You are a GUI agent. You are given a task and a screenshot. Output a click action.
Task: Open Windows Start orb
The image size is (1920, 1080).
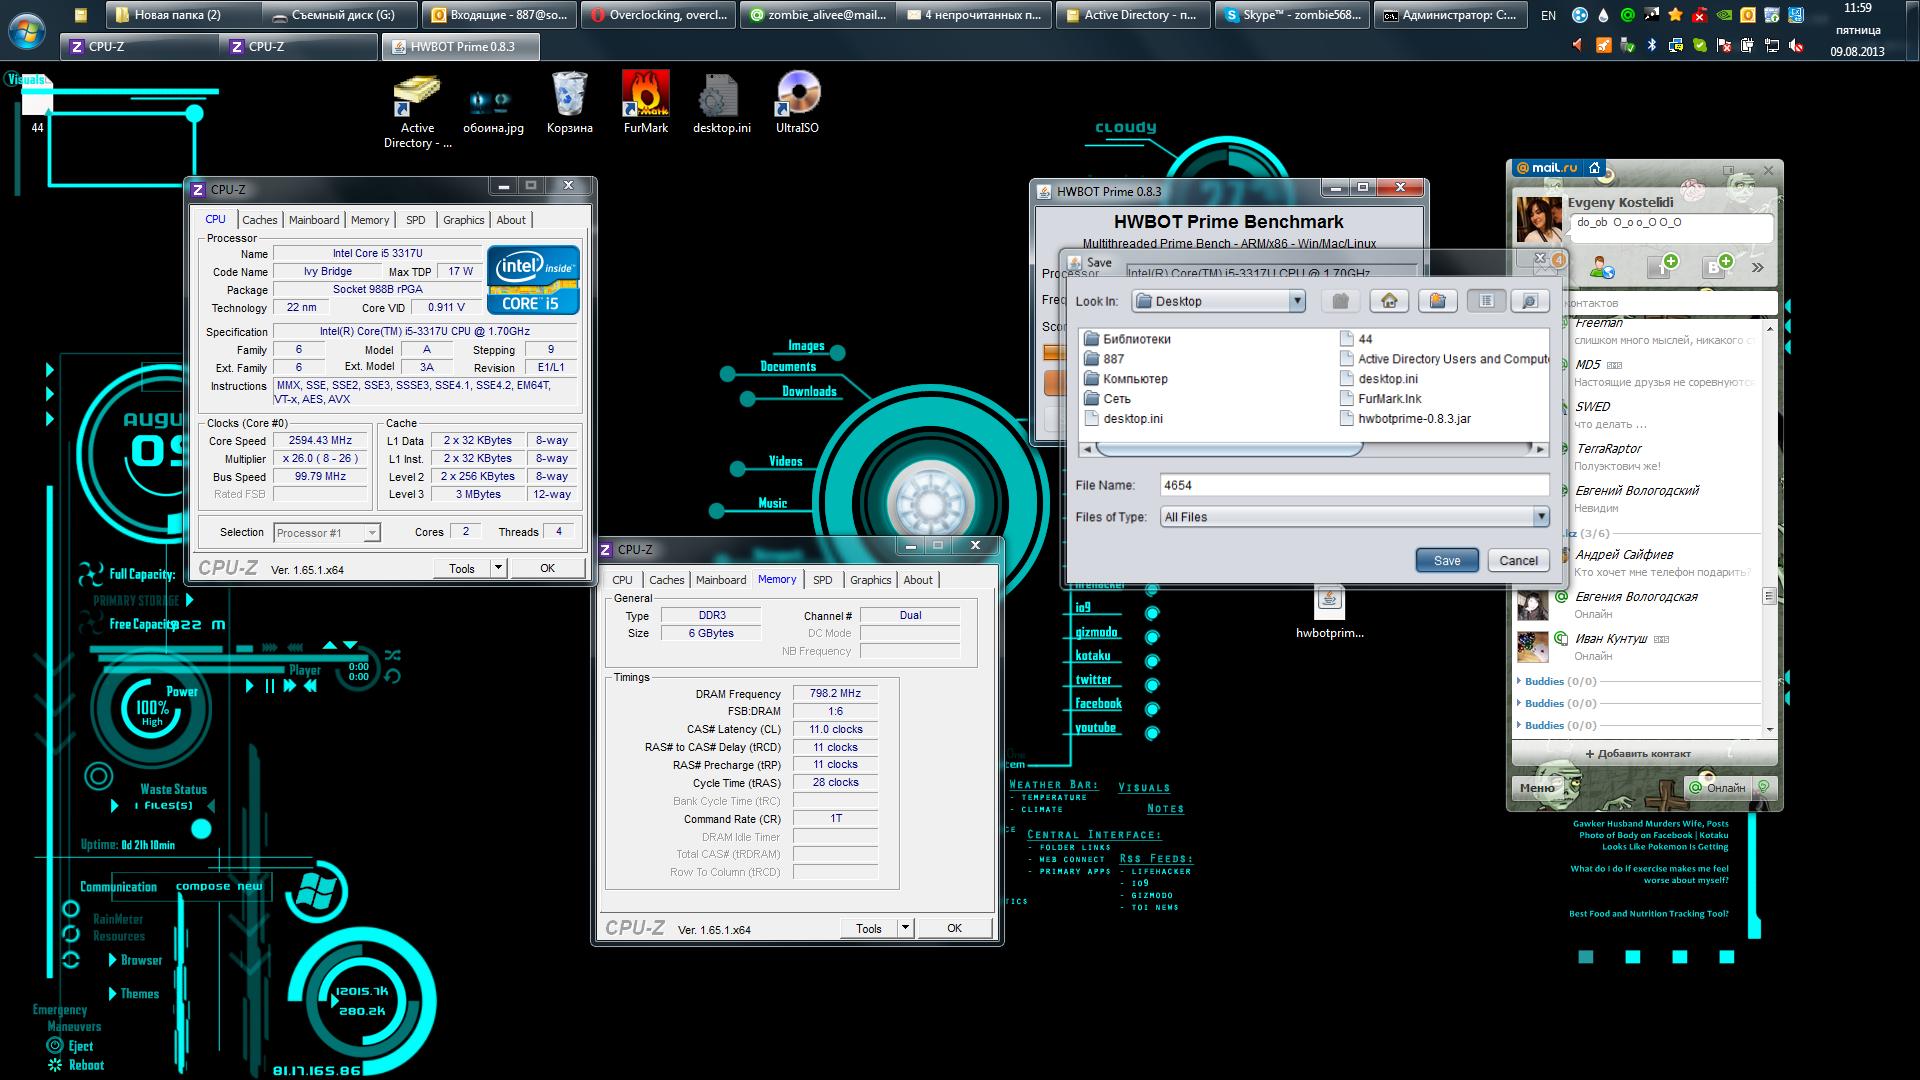click(25, 30)
